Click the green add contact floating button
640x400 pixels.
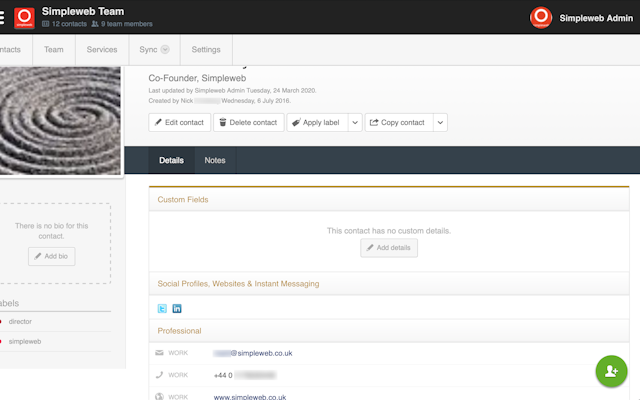click(x=610, y=370)
